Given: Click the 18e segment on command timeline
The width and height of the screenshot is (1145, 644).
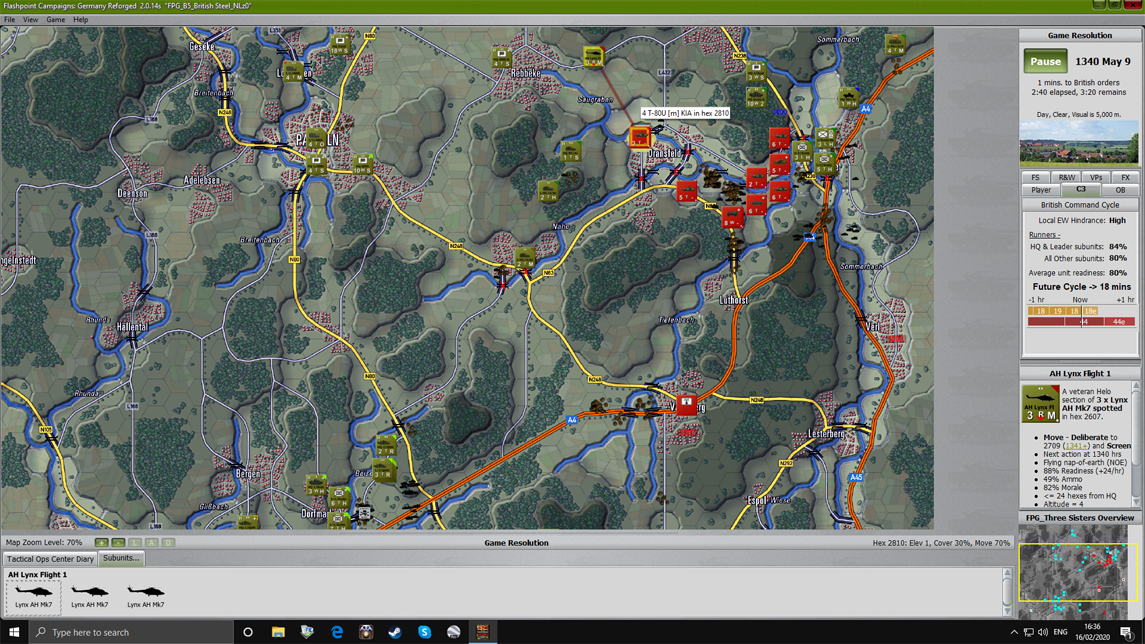Looking at the screenshot, I should 1090,311.
